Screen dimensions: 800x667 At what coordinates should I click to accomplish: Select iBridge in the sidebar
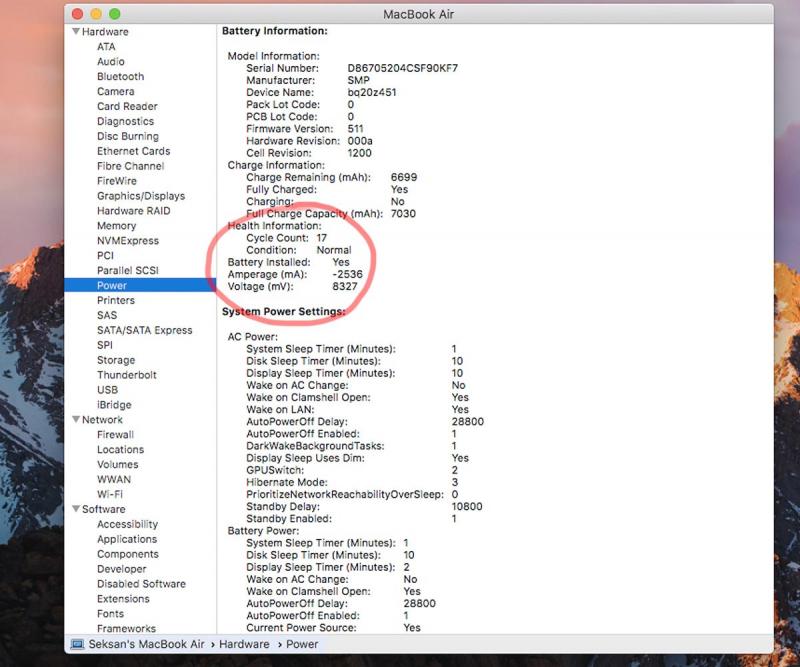pos(114,405)
